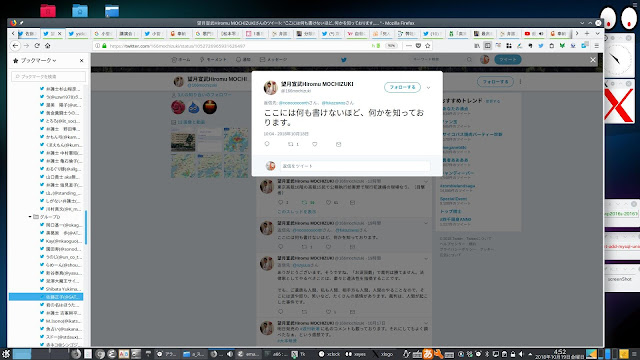Open the blue home folder desktop icon

80,10
